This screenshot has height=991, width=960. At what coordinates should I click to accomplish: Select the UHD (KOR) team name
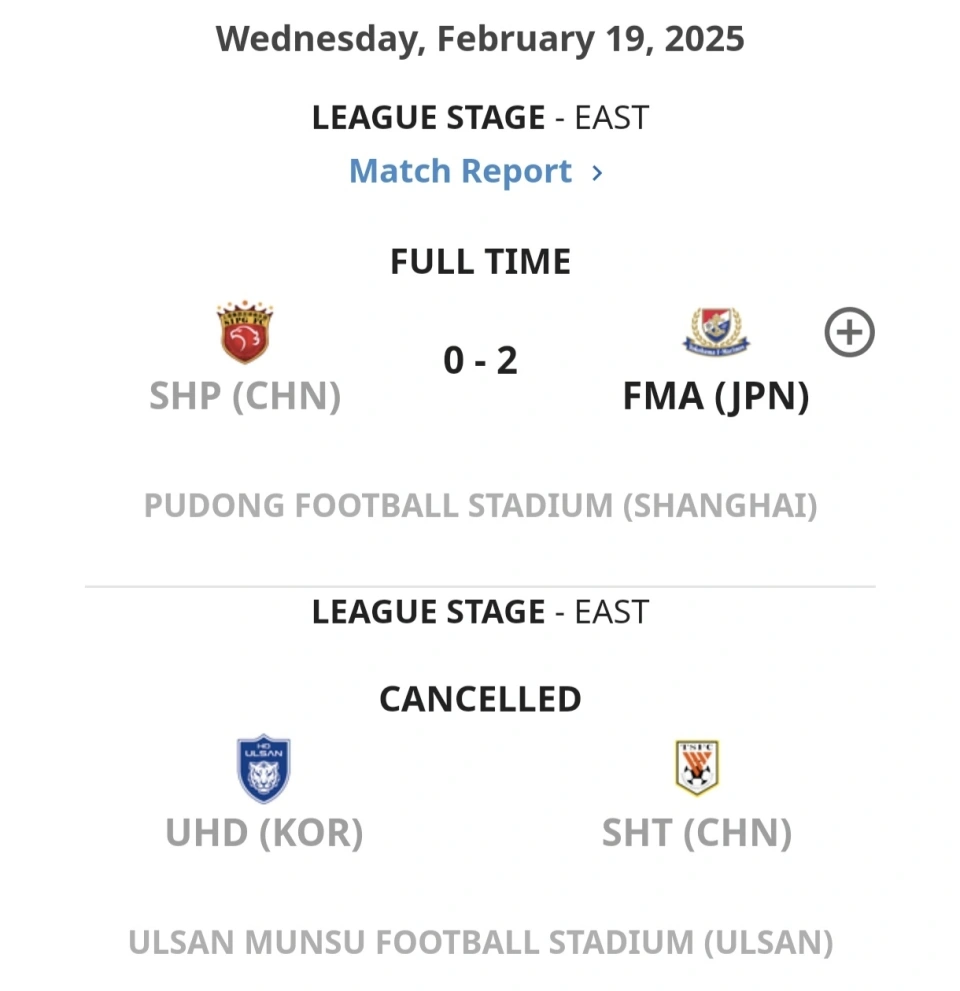[x=264, y=833]
